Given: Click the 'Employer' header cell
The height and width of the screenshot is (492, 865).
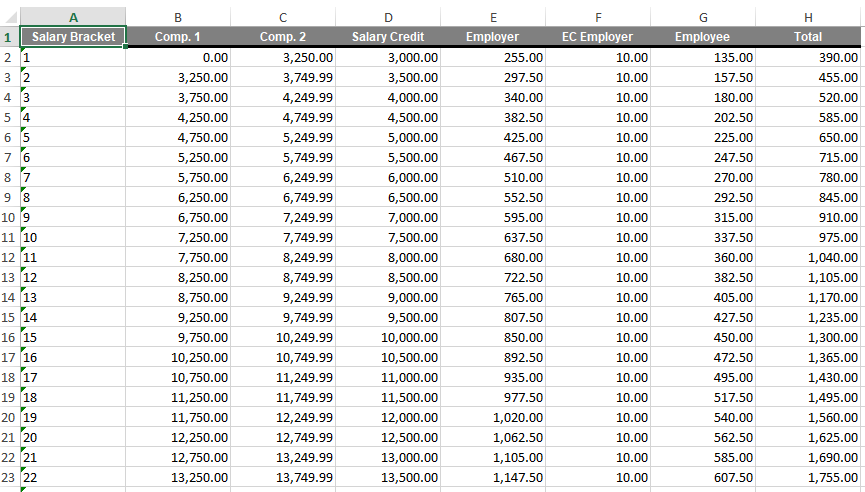Looking at the screenshot, I should coord(493,37).
